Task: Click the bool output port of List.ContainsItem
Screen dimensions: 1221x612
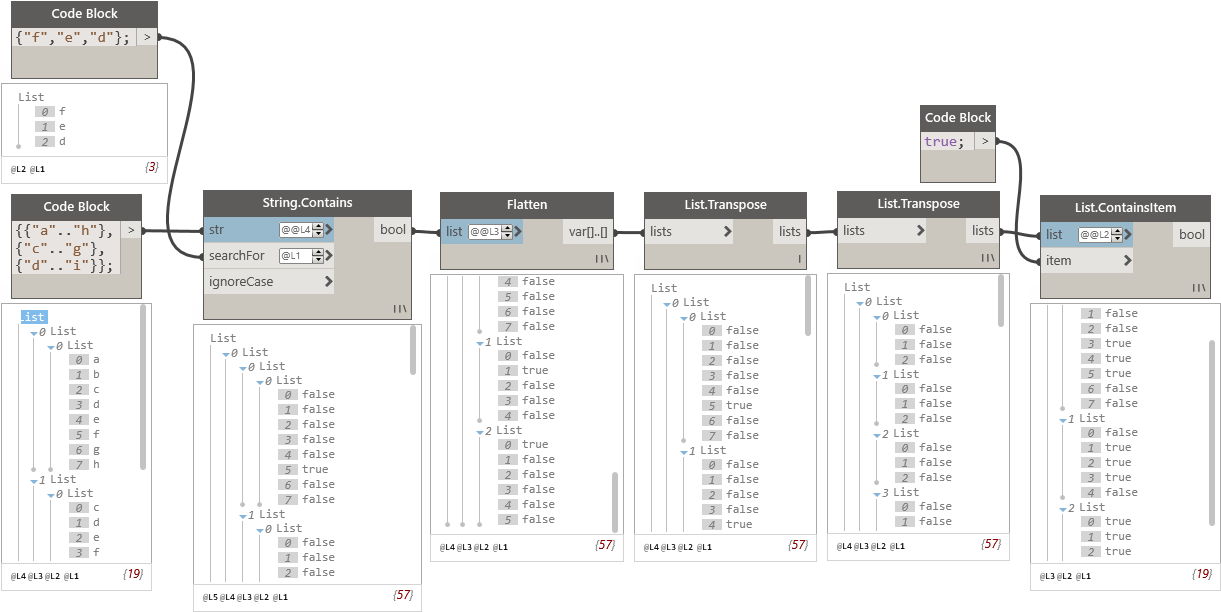Action: pos(1191,235)
